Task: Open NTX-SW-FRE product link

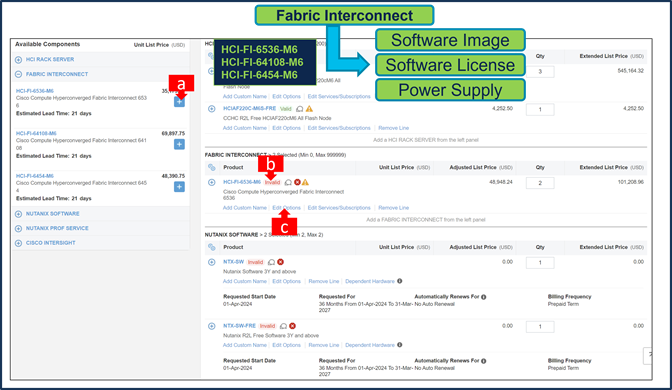Action: (x=240, y=326)
